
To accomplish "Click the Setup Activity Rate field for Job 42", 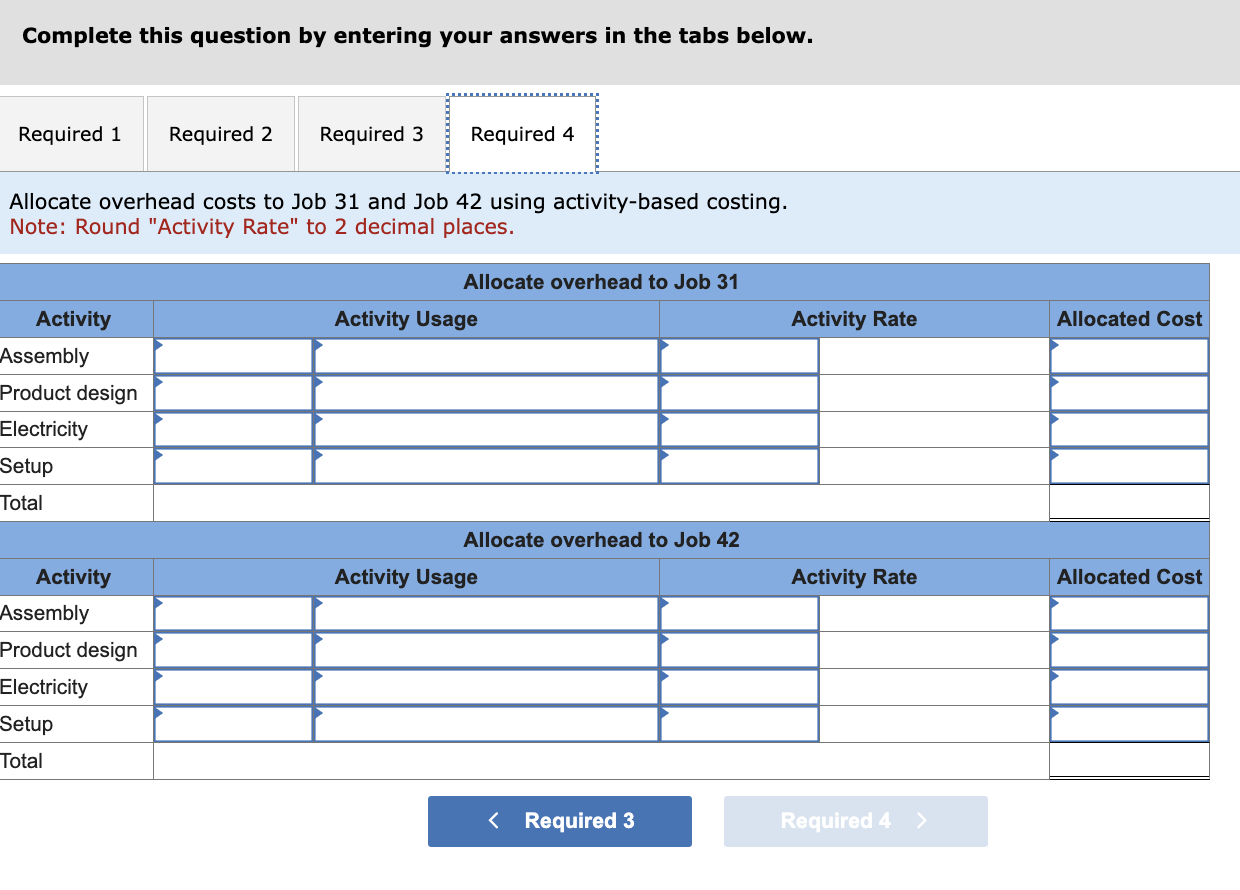I will [738, 723].
